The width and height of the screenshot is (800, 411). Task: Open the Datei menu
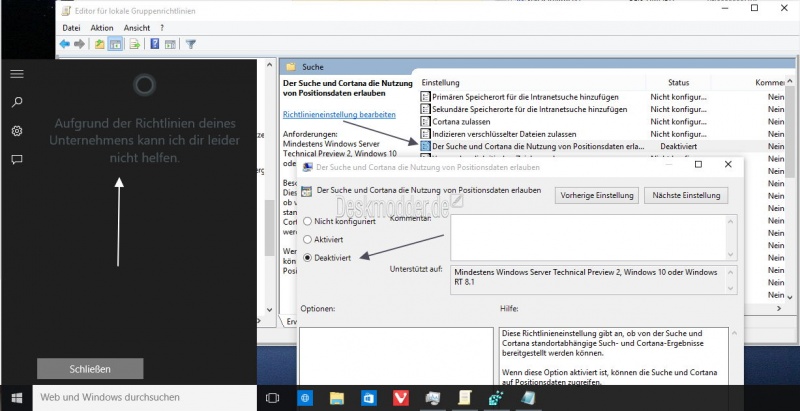click(71, 28)
